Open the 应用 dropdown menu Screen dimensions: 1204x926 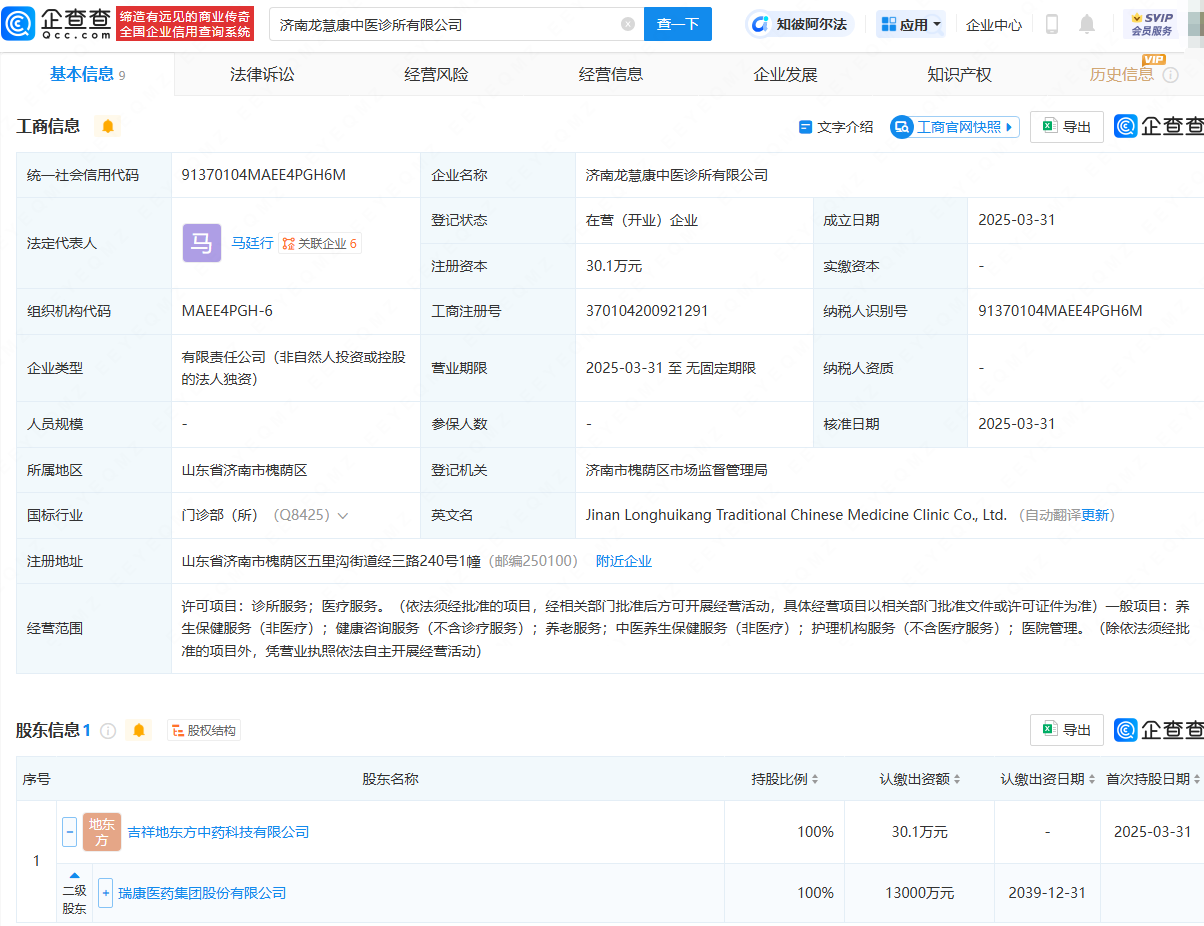pos(911,24)
